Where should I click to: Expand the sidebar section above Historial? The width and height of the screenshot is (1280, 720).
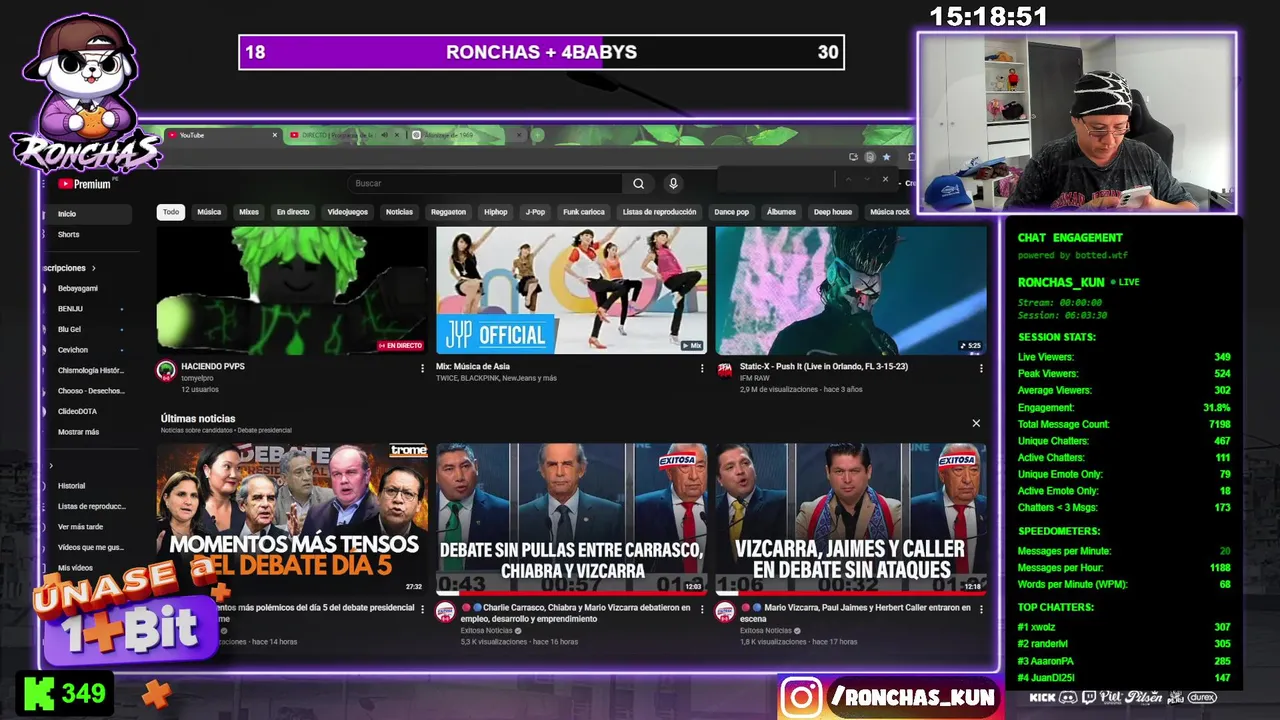click(x=51, y=465)
